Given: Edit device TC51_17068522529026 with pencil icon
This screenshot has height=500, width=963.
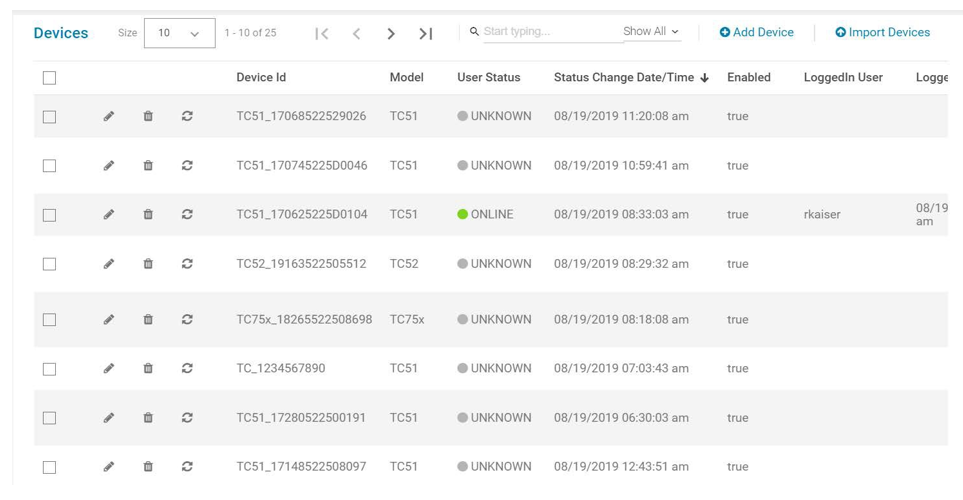Looking at the screenshot, I should pyautogui.click(x=109, y=116).
